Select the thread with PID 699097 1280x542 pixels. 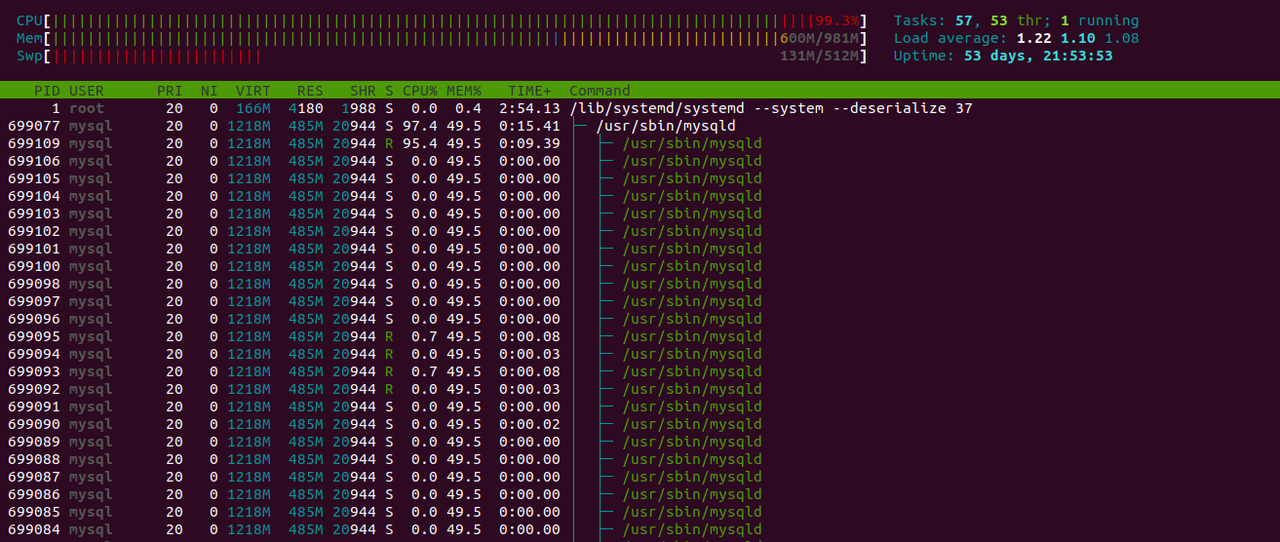pos(640,301)
